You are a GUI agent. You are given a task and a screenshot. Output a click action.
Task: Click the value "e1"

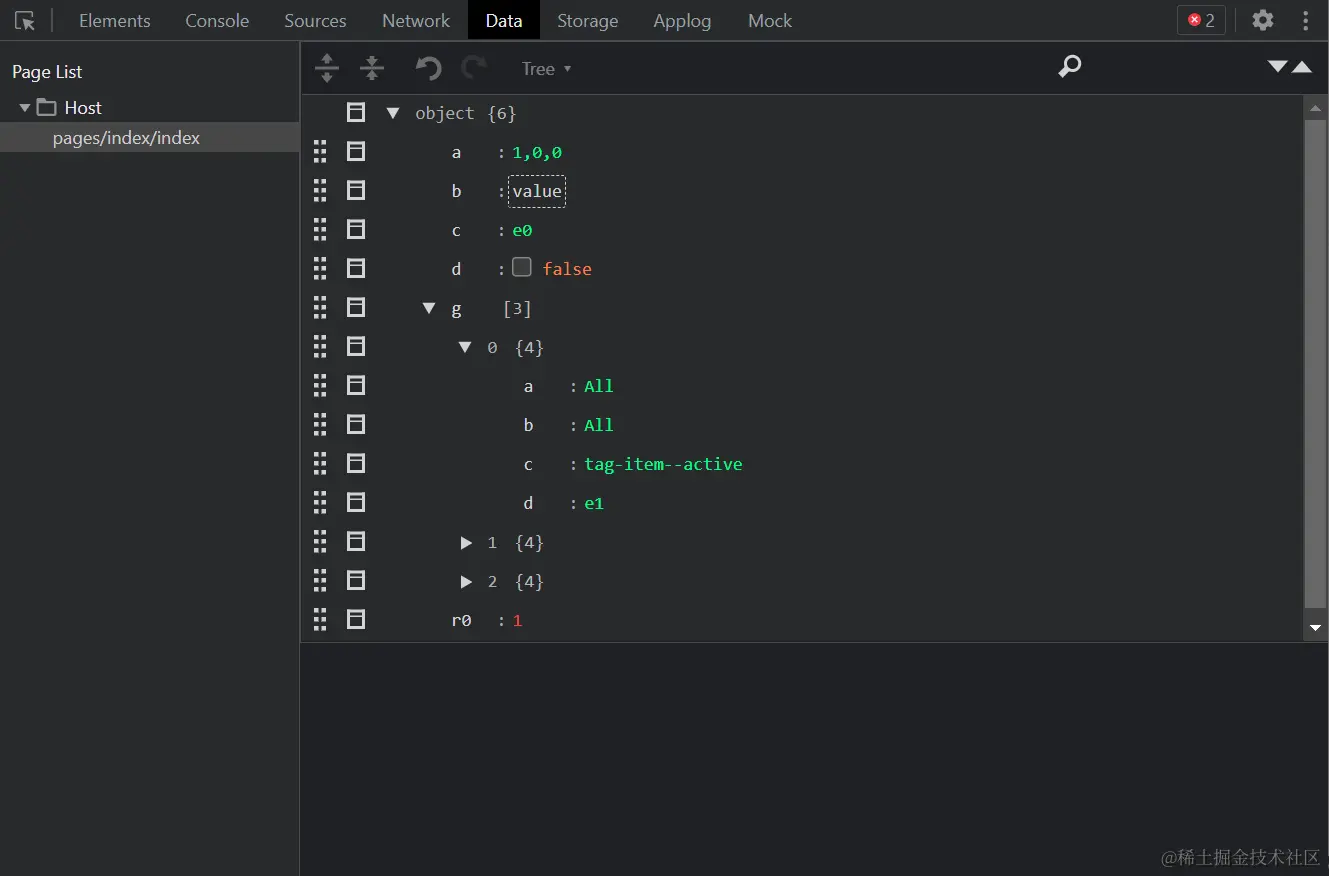(x=594, y=503)
